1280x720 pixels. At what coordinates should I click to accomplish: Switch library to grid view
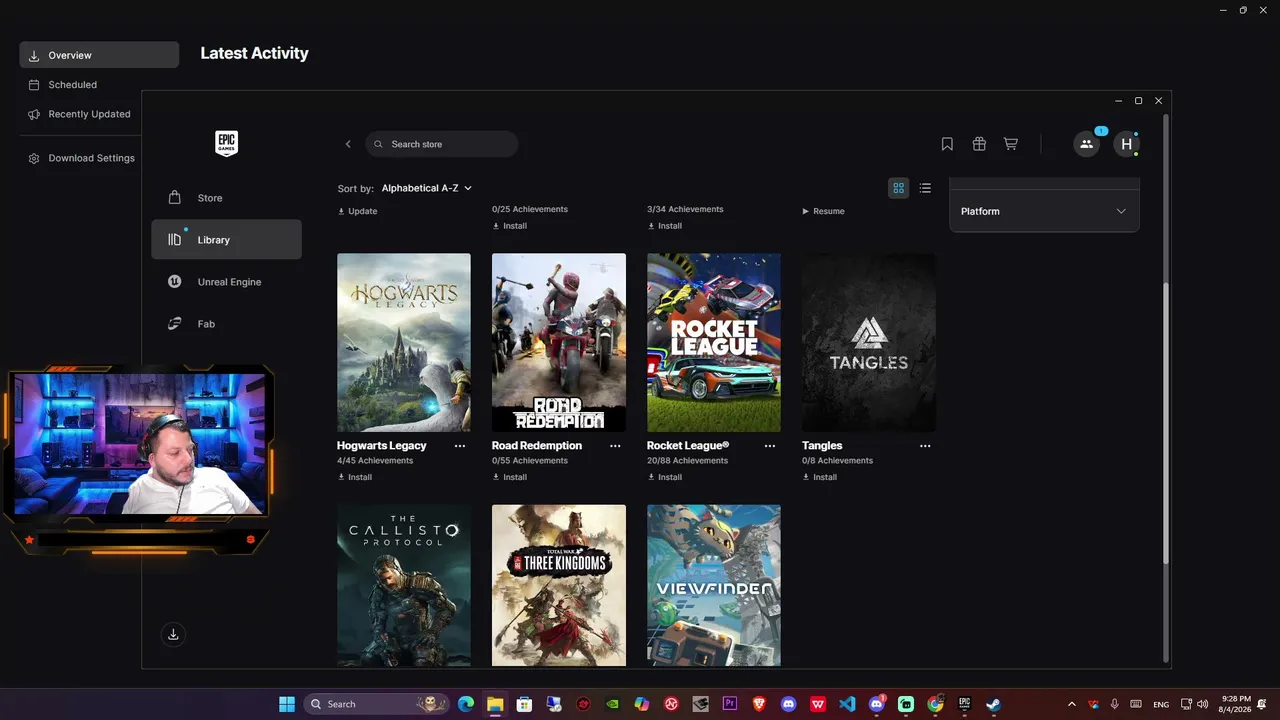point(899,188)
